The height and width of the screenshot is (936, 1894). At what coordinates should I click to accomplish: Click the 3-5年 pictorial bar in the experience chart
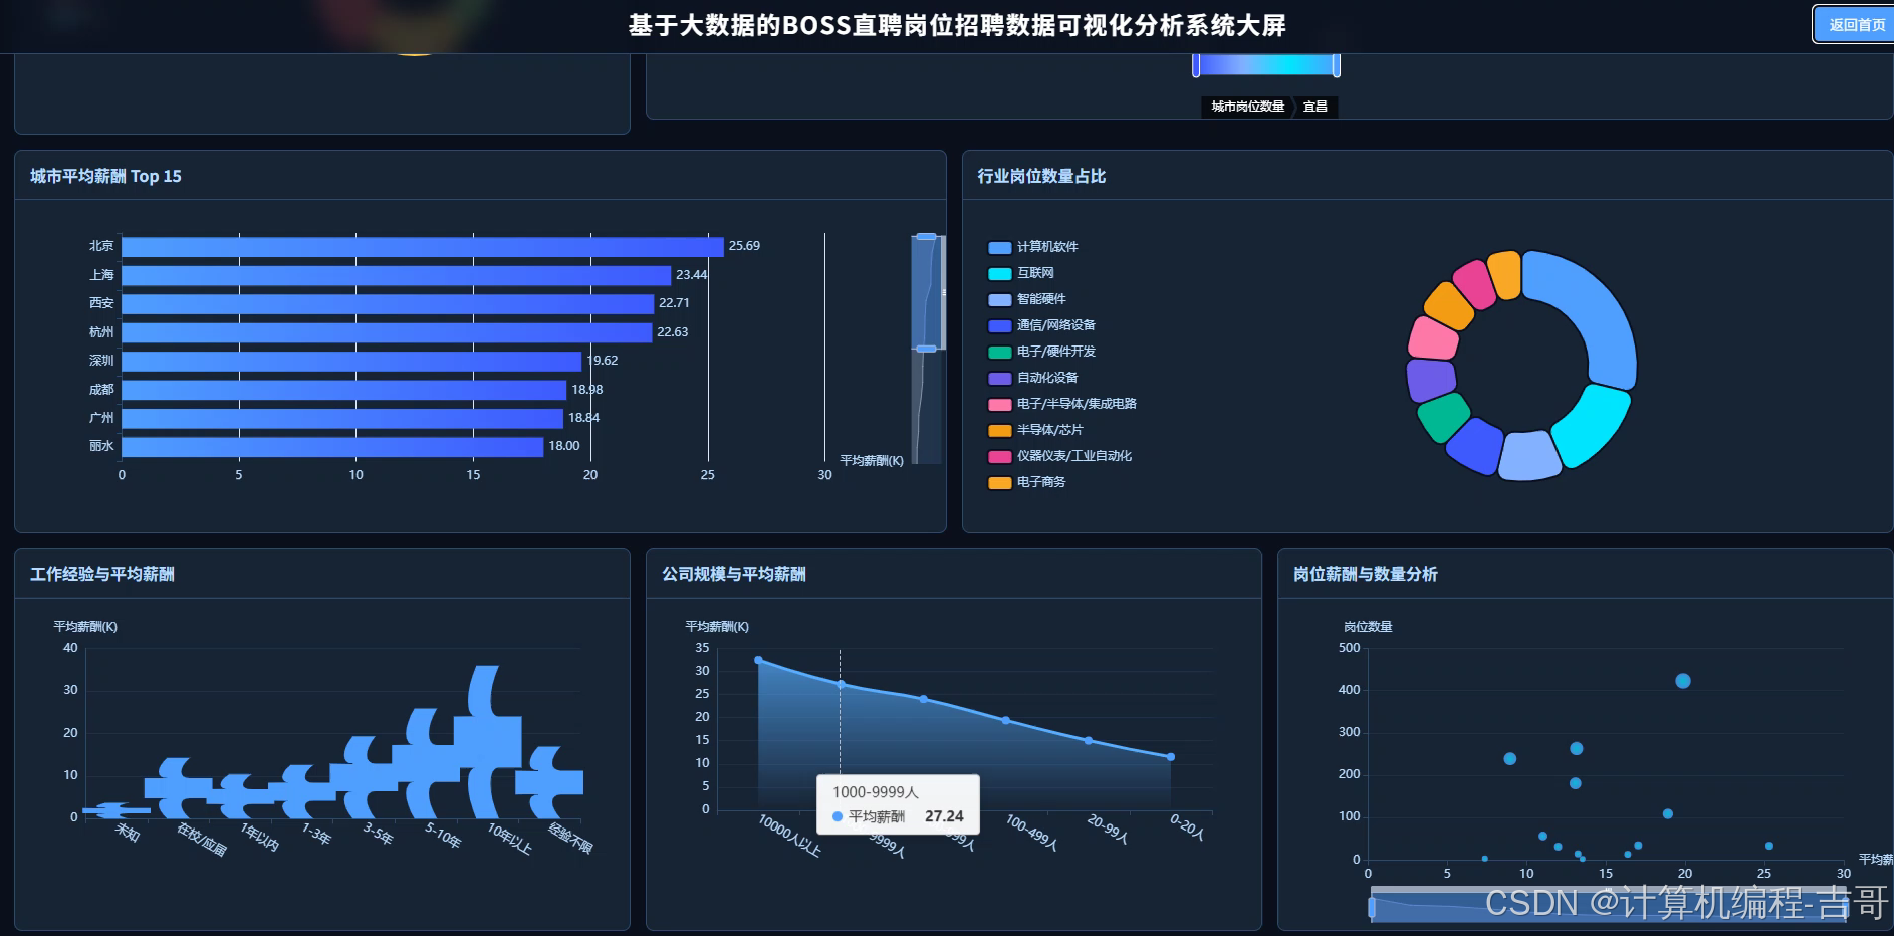[363, 777]
